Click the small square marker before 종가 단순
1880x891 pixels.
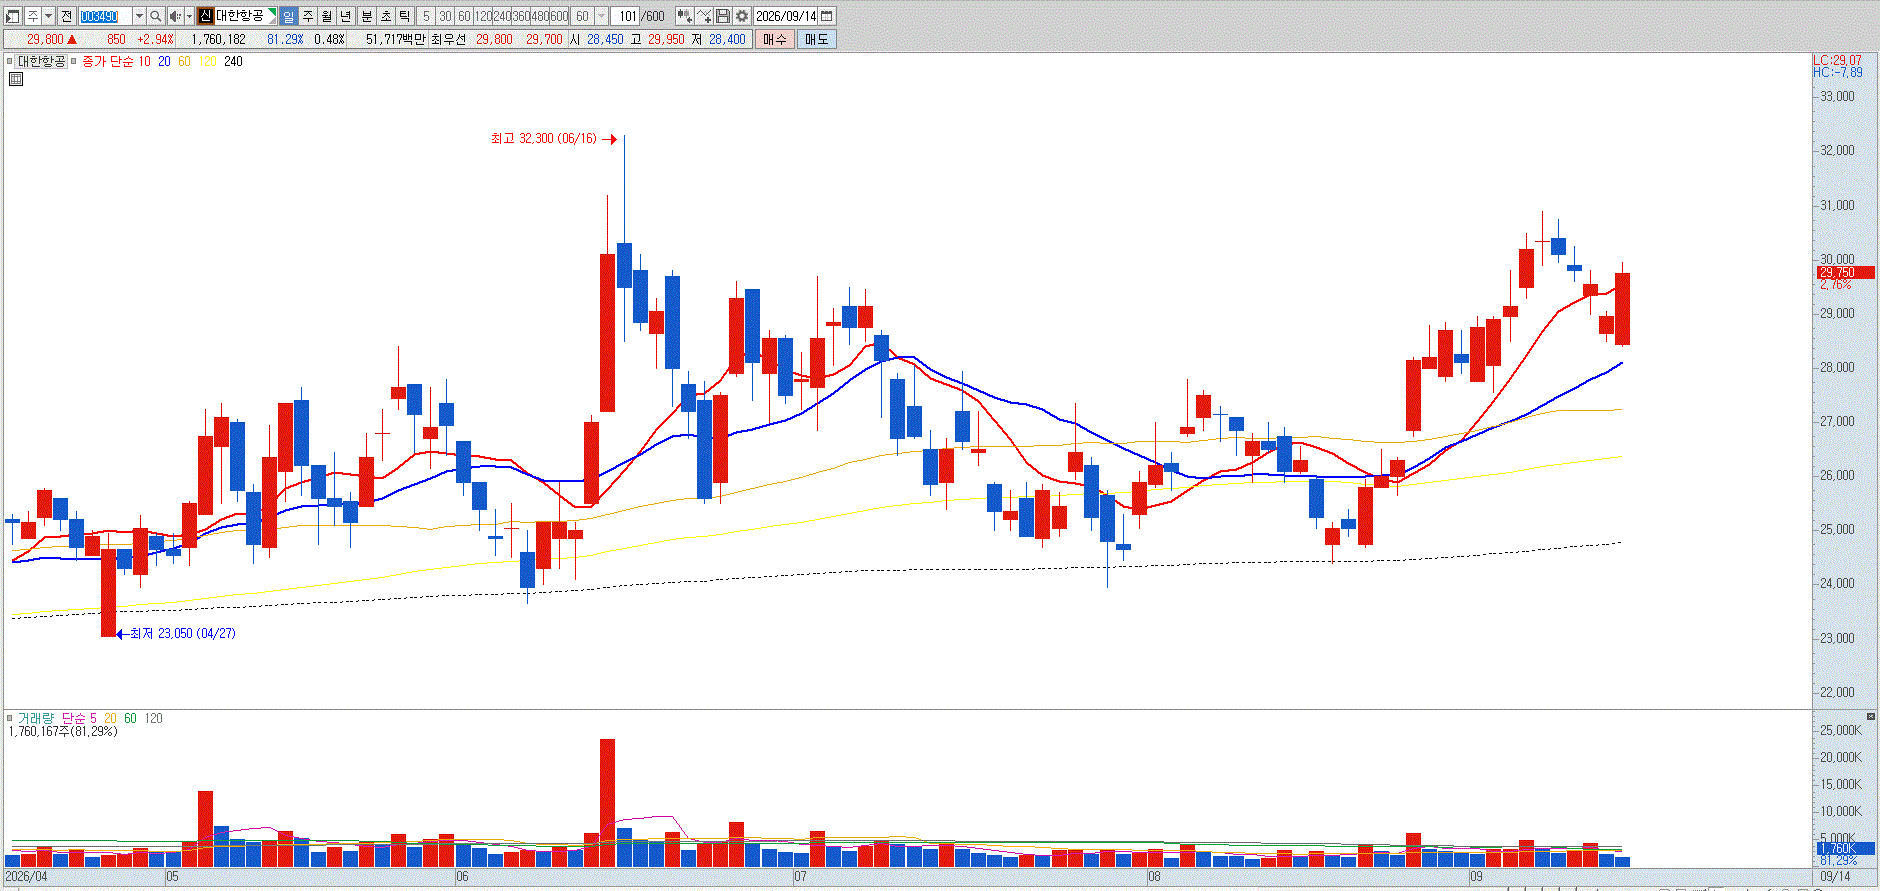74,61
